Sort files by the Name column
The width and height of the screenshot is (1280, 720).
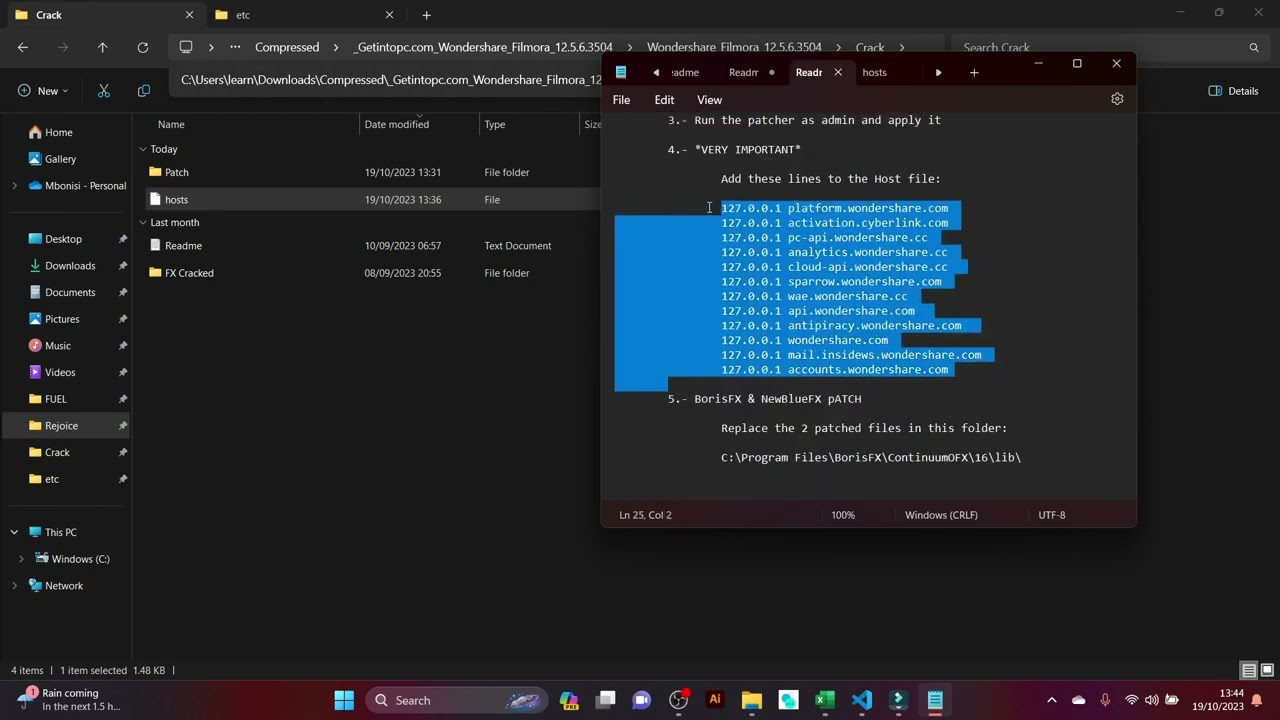click(171, 124)
